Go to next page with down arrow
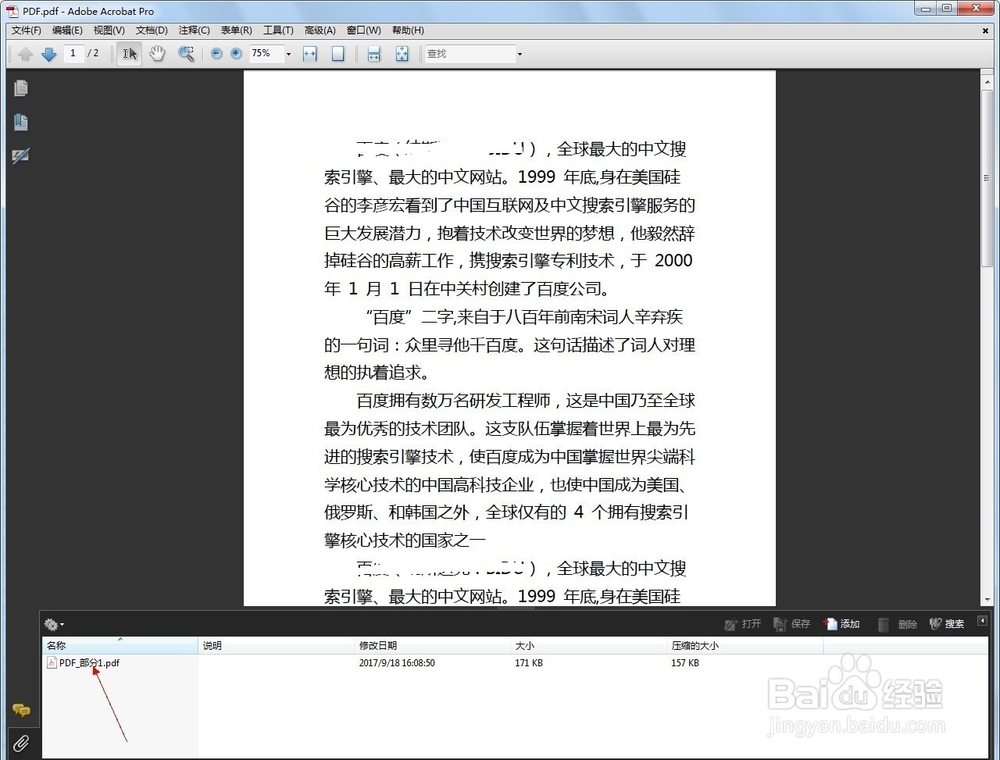 pyautogui.click(x=48, y=54)
